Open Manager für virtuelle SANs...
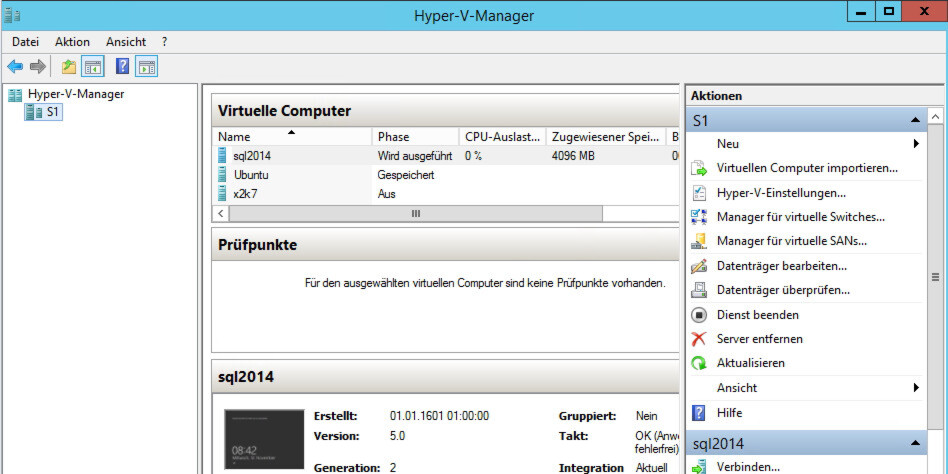The image size is (948, 474). point(792,241)
